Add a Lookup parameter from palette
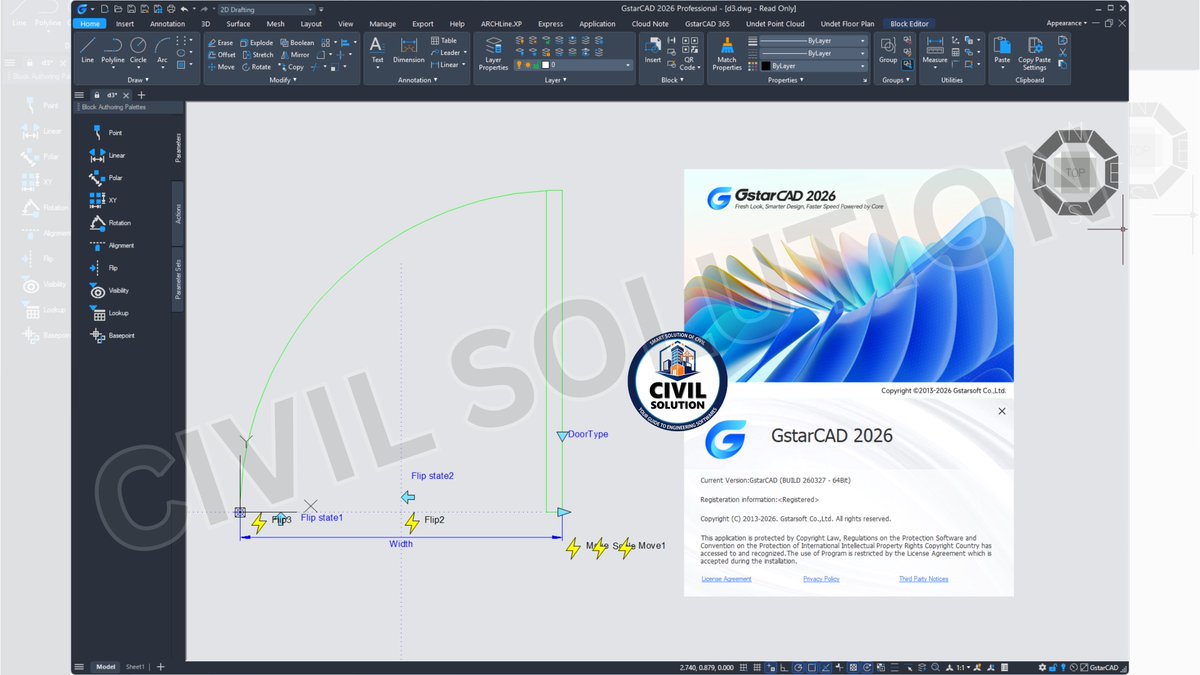This screenshot has height=675, width=1200. pyautogui.click(x=109, y=313)
